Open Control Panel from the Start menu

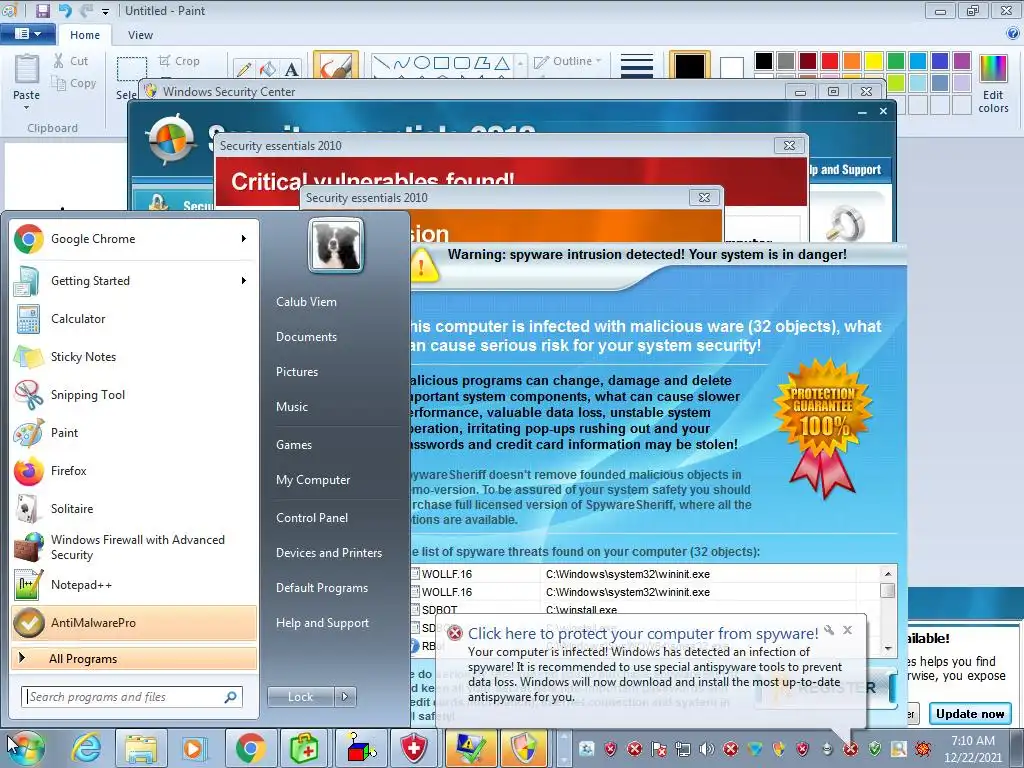(312, 518)
